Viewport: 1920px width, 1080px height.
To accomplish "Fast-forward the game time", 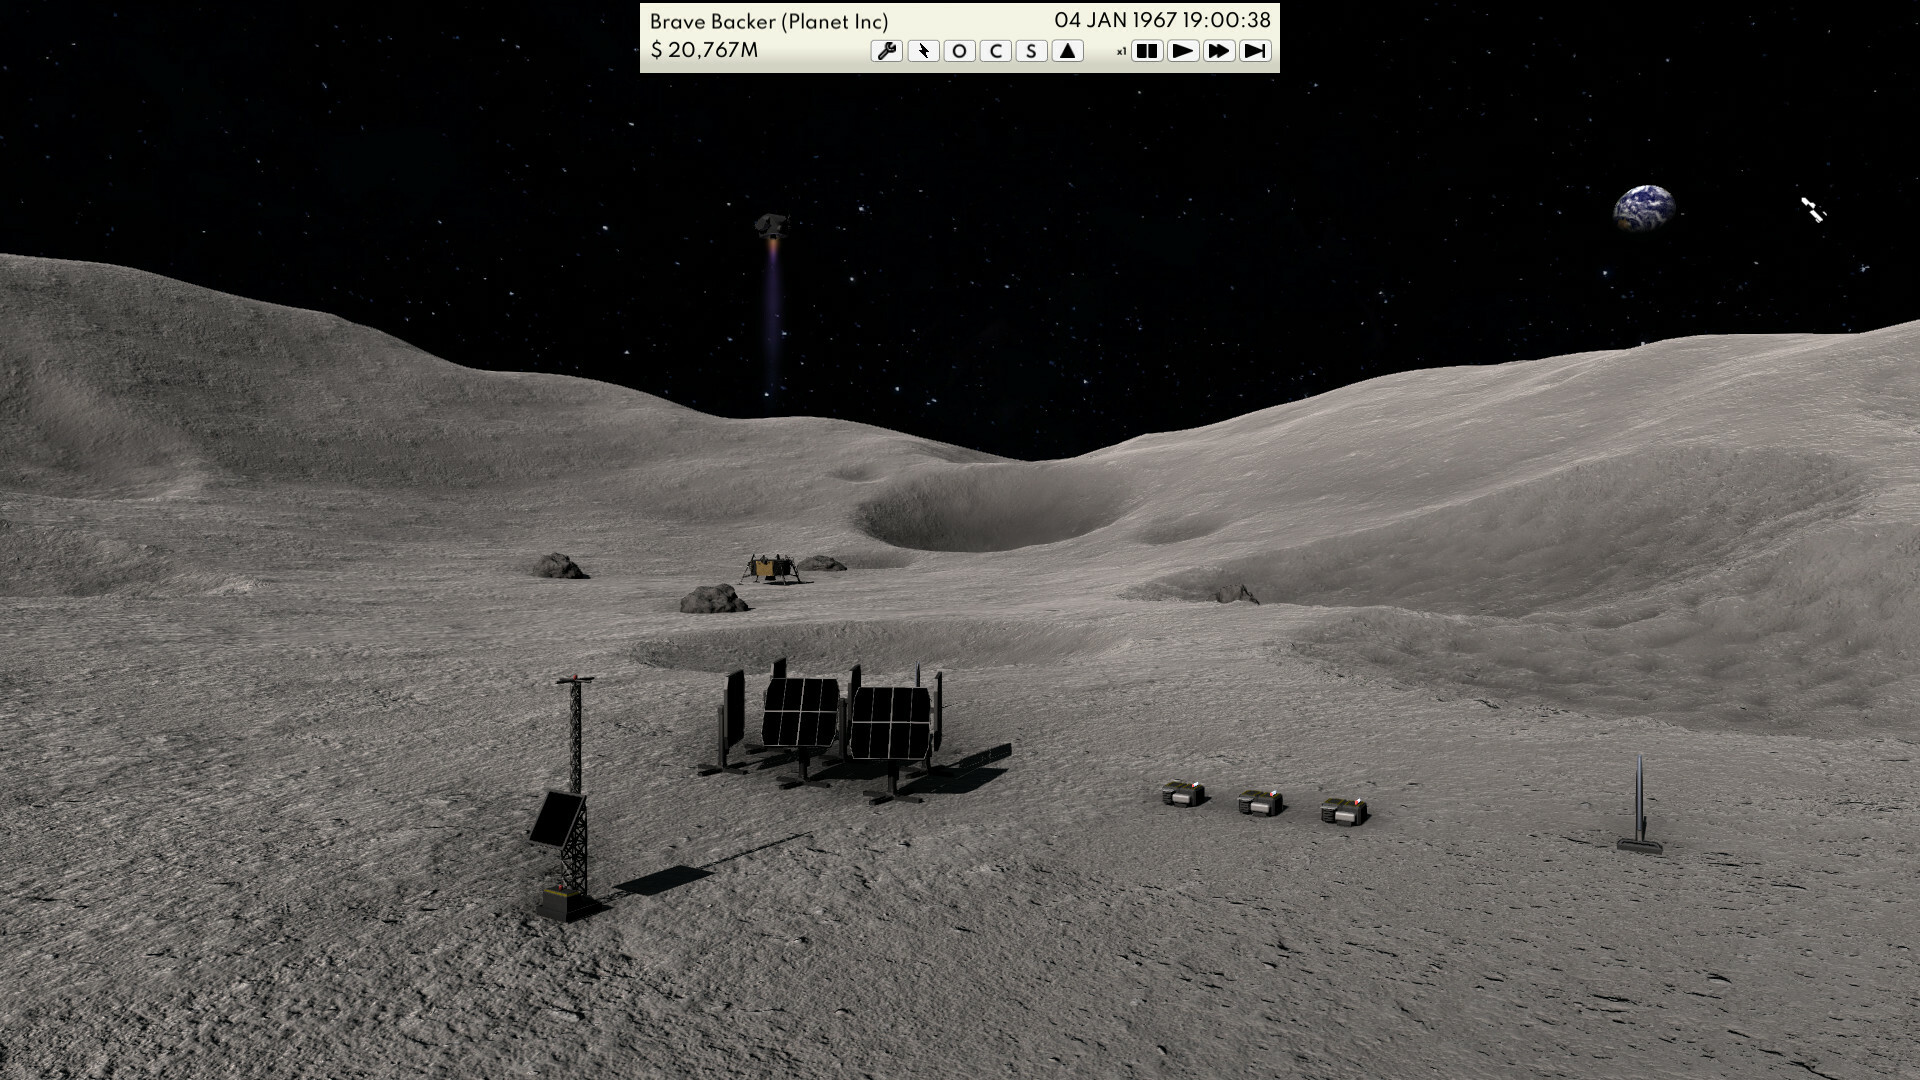I will click(1219, 50).
